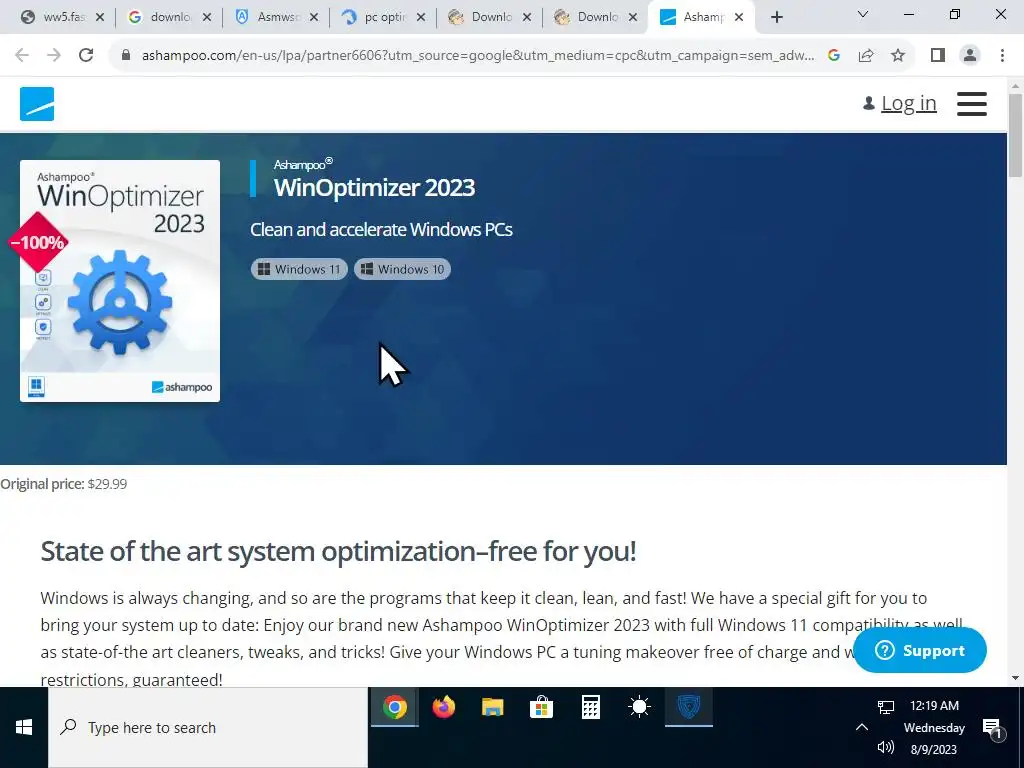
Task: Click the Clean and accelerate Windows PCs text
Action: coord(381,230)
